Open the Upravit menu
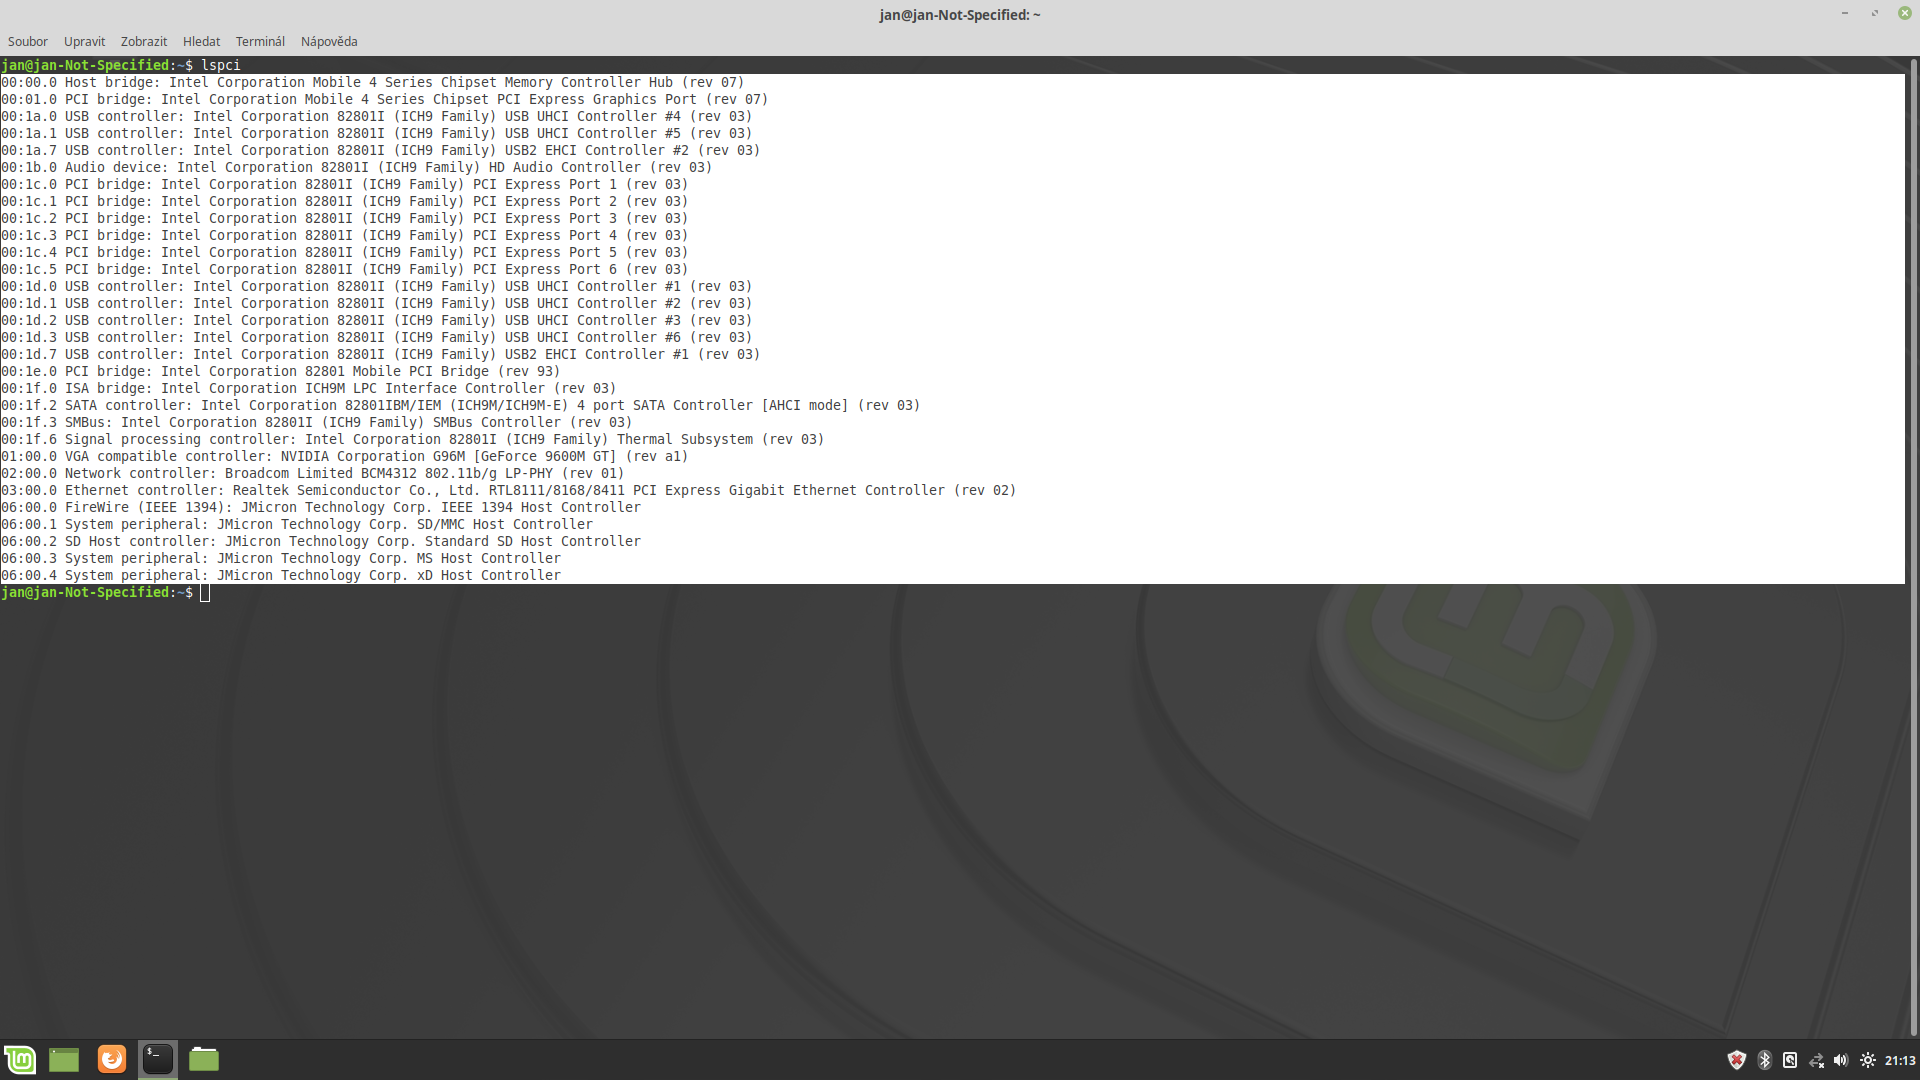 pyautogui.click(x=84, y=41)
